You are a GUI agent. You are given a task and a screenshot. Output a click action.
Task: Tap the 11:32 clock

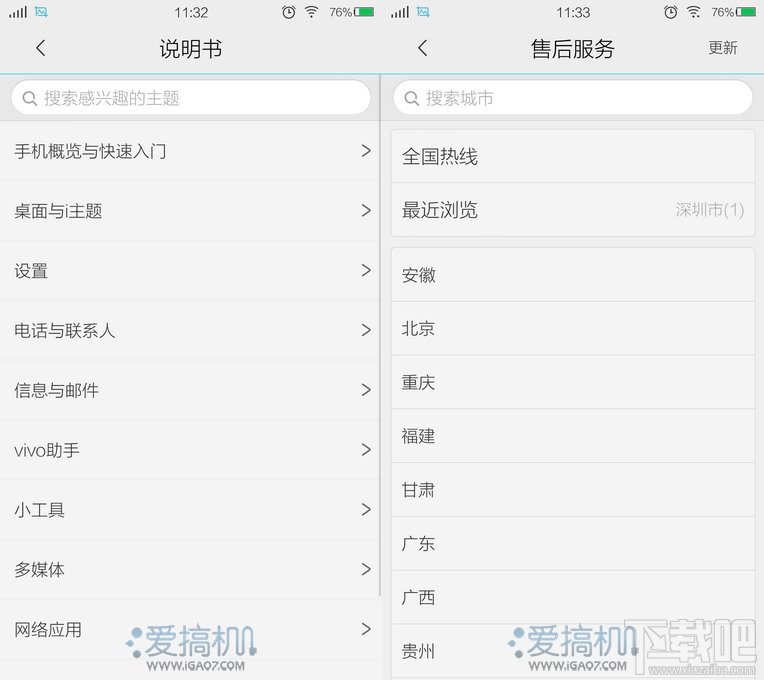tap(191, 12)
